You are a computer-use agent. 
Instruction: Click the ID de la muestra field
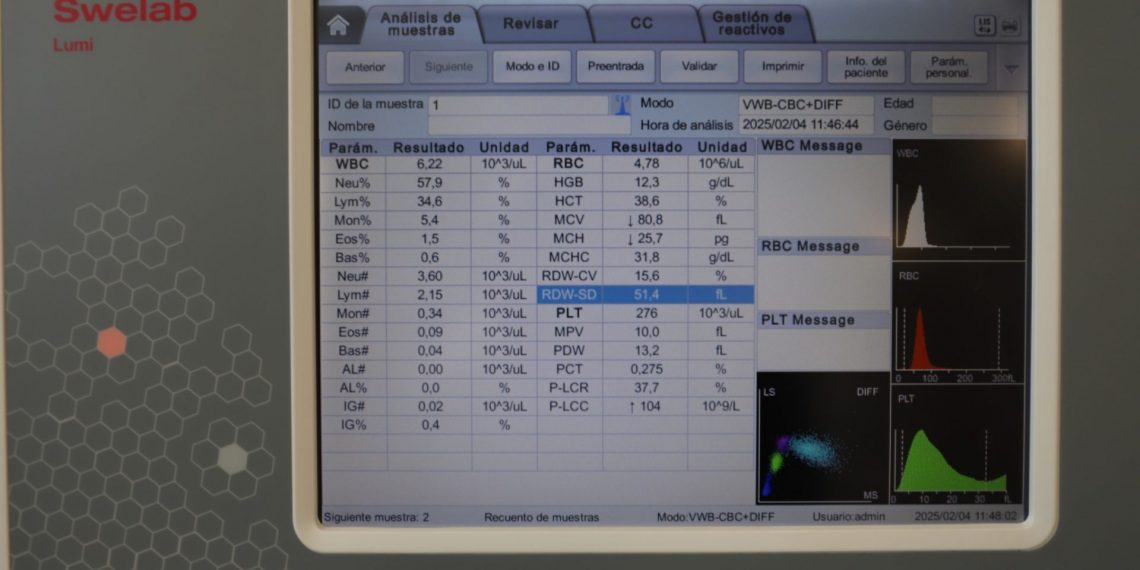pos(518,104)
